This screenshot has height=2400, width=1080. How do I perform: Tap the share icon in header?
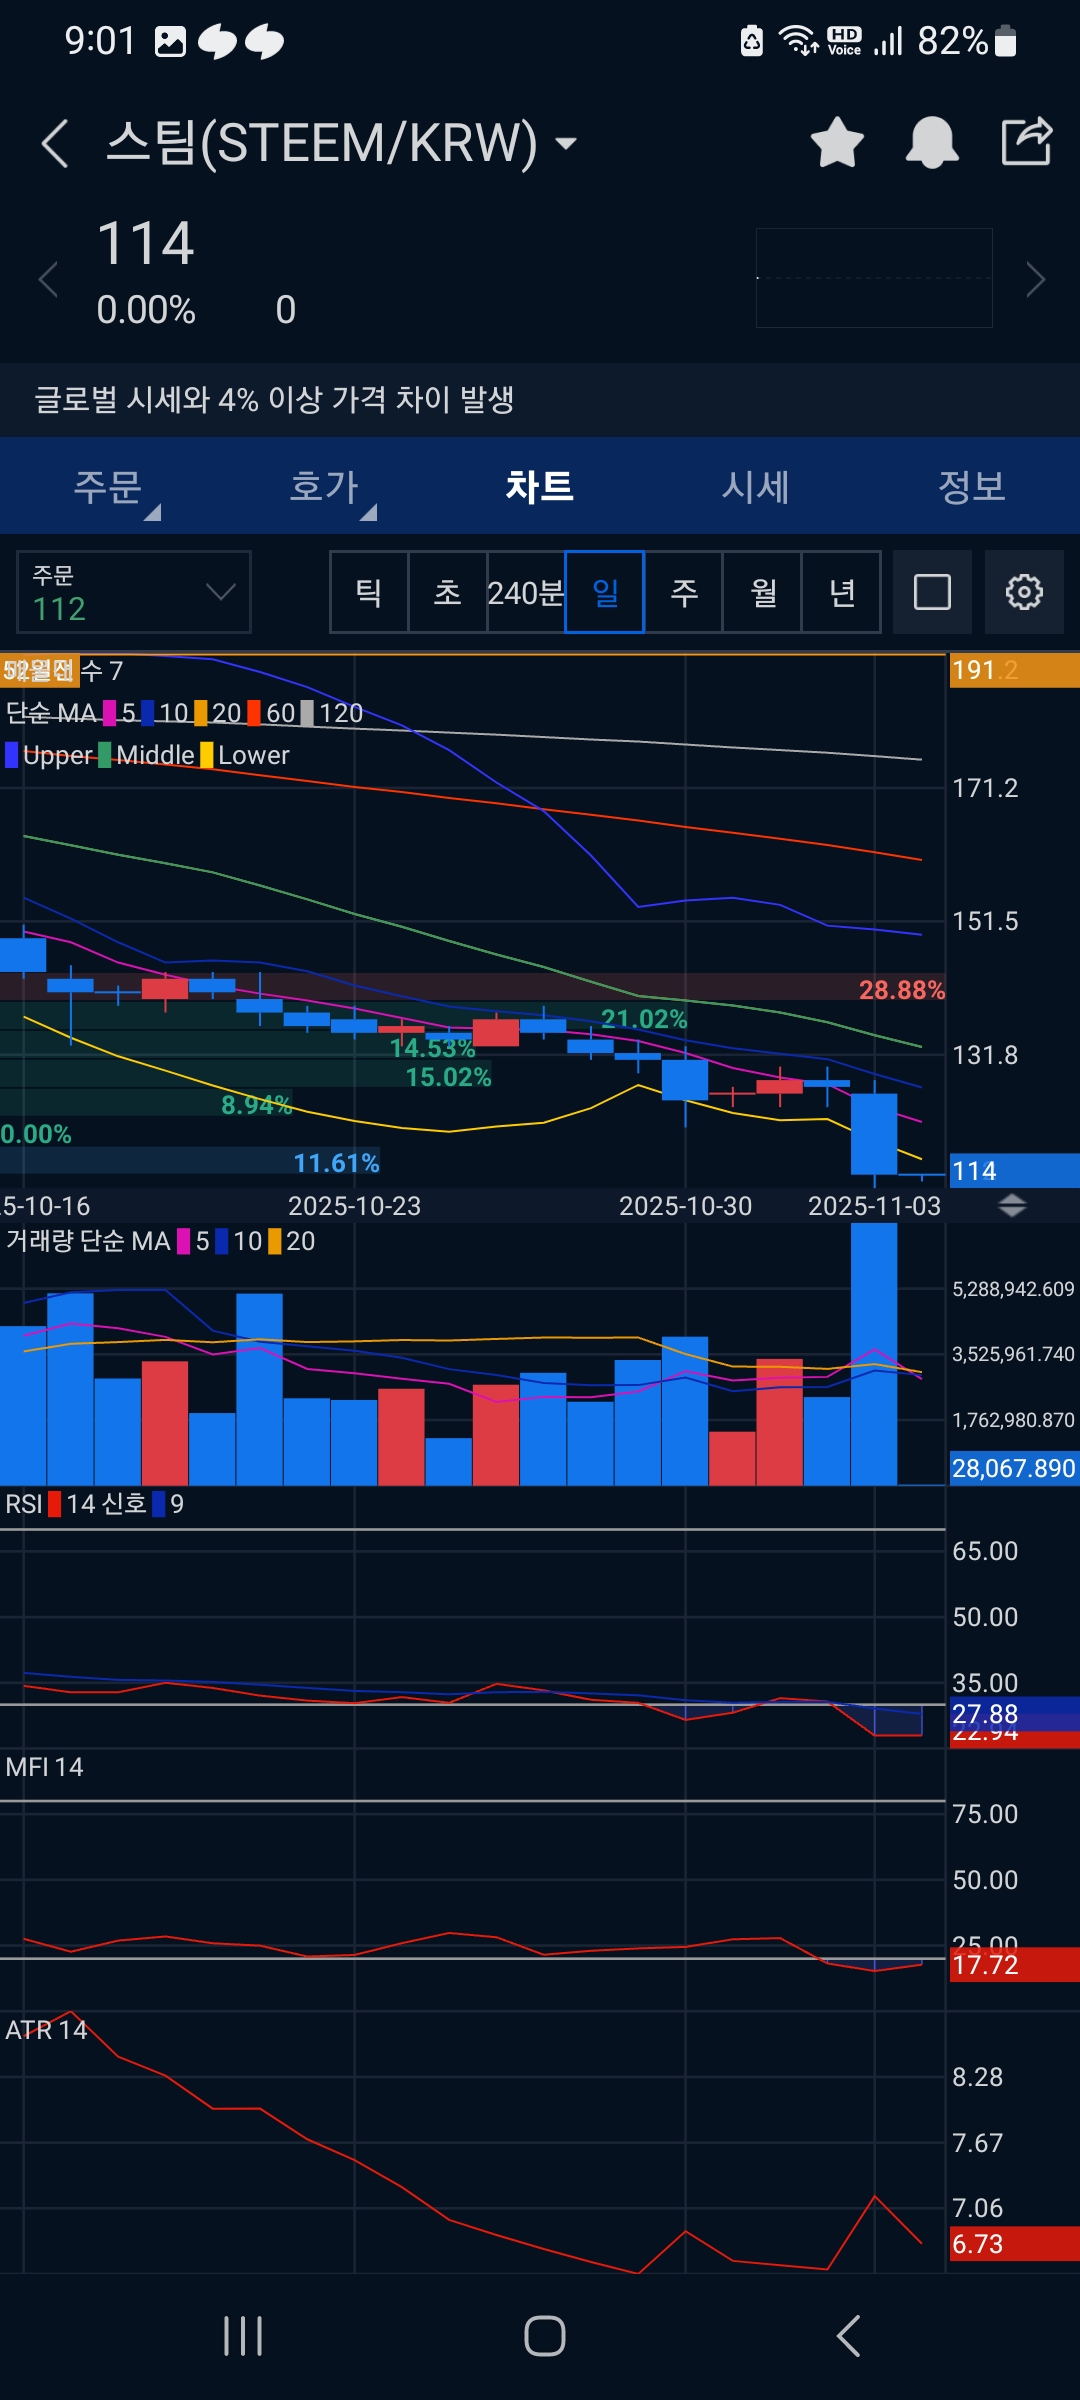click(1027, 141)
